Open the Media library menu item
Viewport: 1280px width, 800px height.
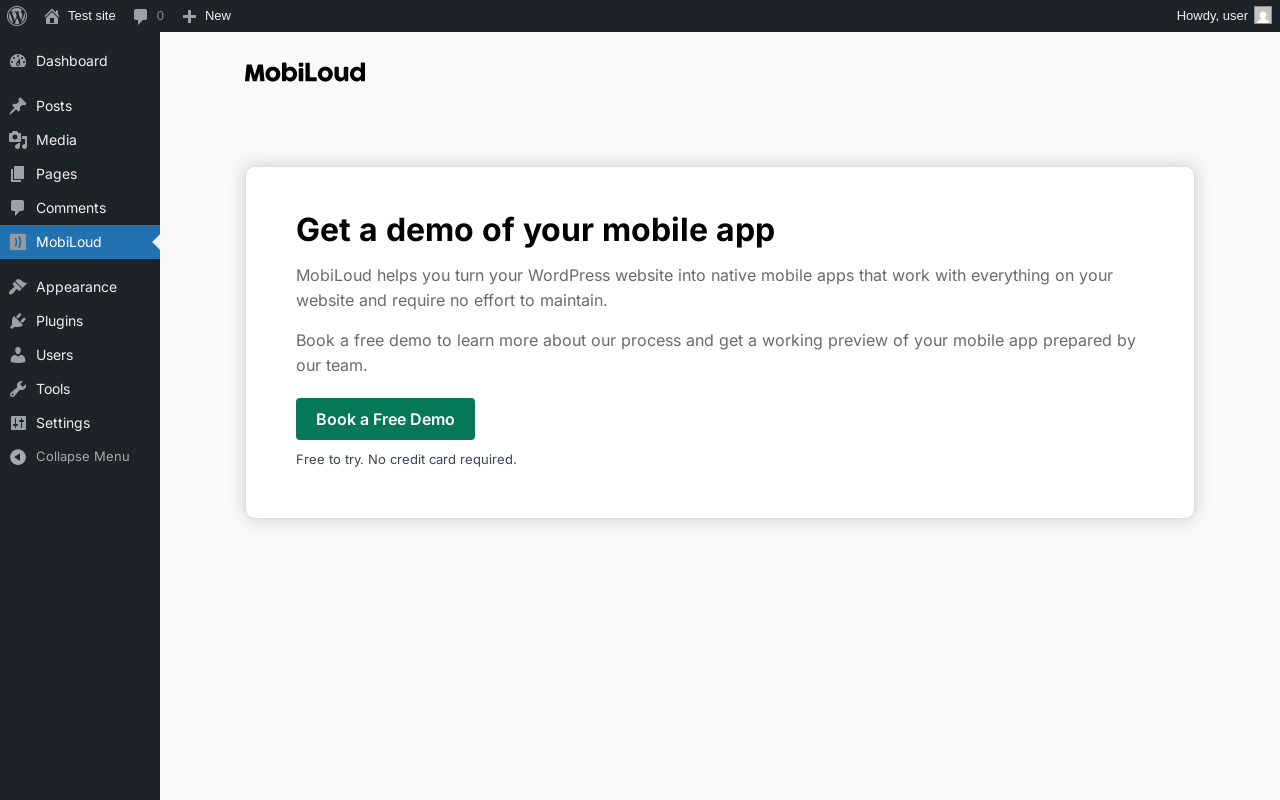[80, 140]
